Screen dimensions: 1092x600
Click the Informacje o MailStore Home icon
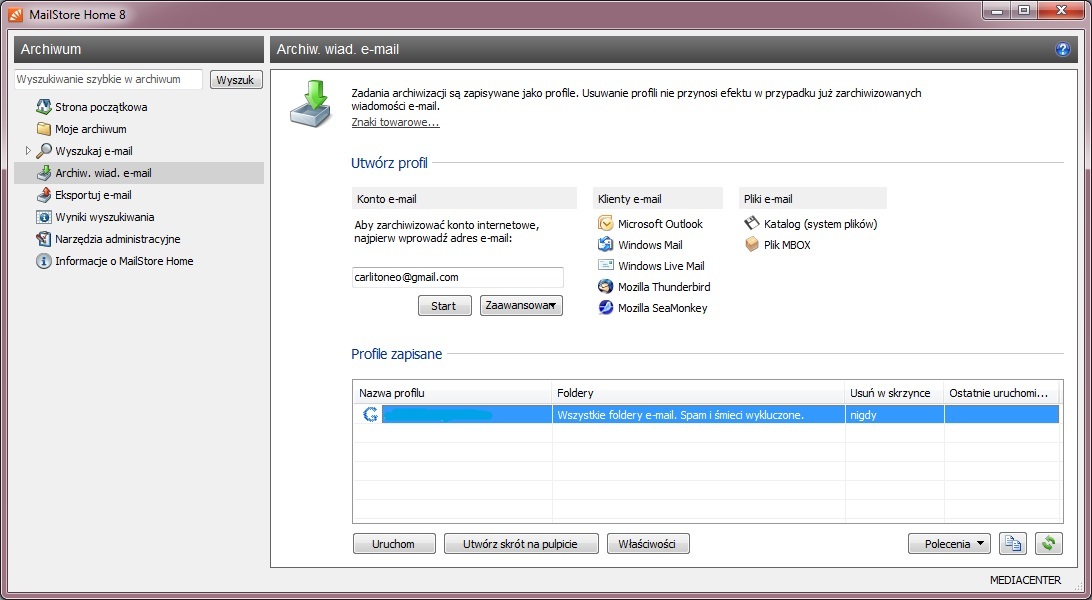click(x=44, y=261)
